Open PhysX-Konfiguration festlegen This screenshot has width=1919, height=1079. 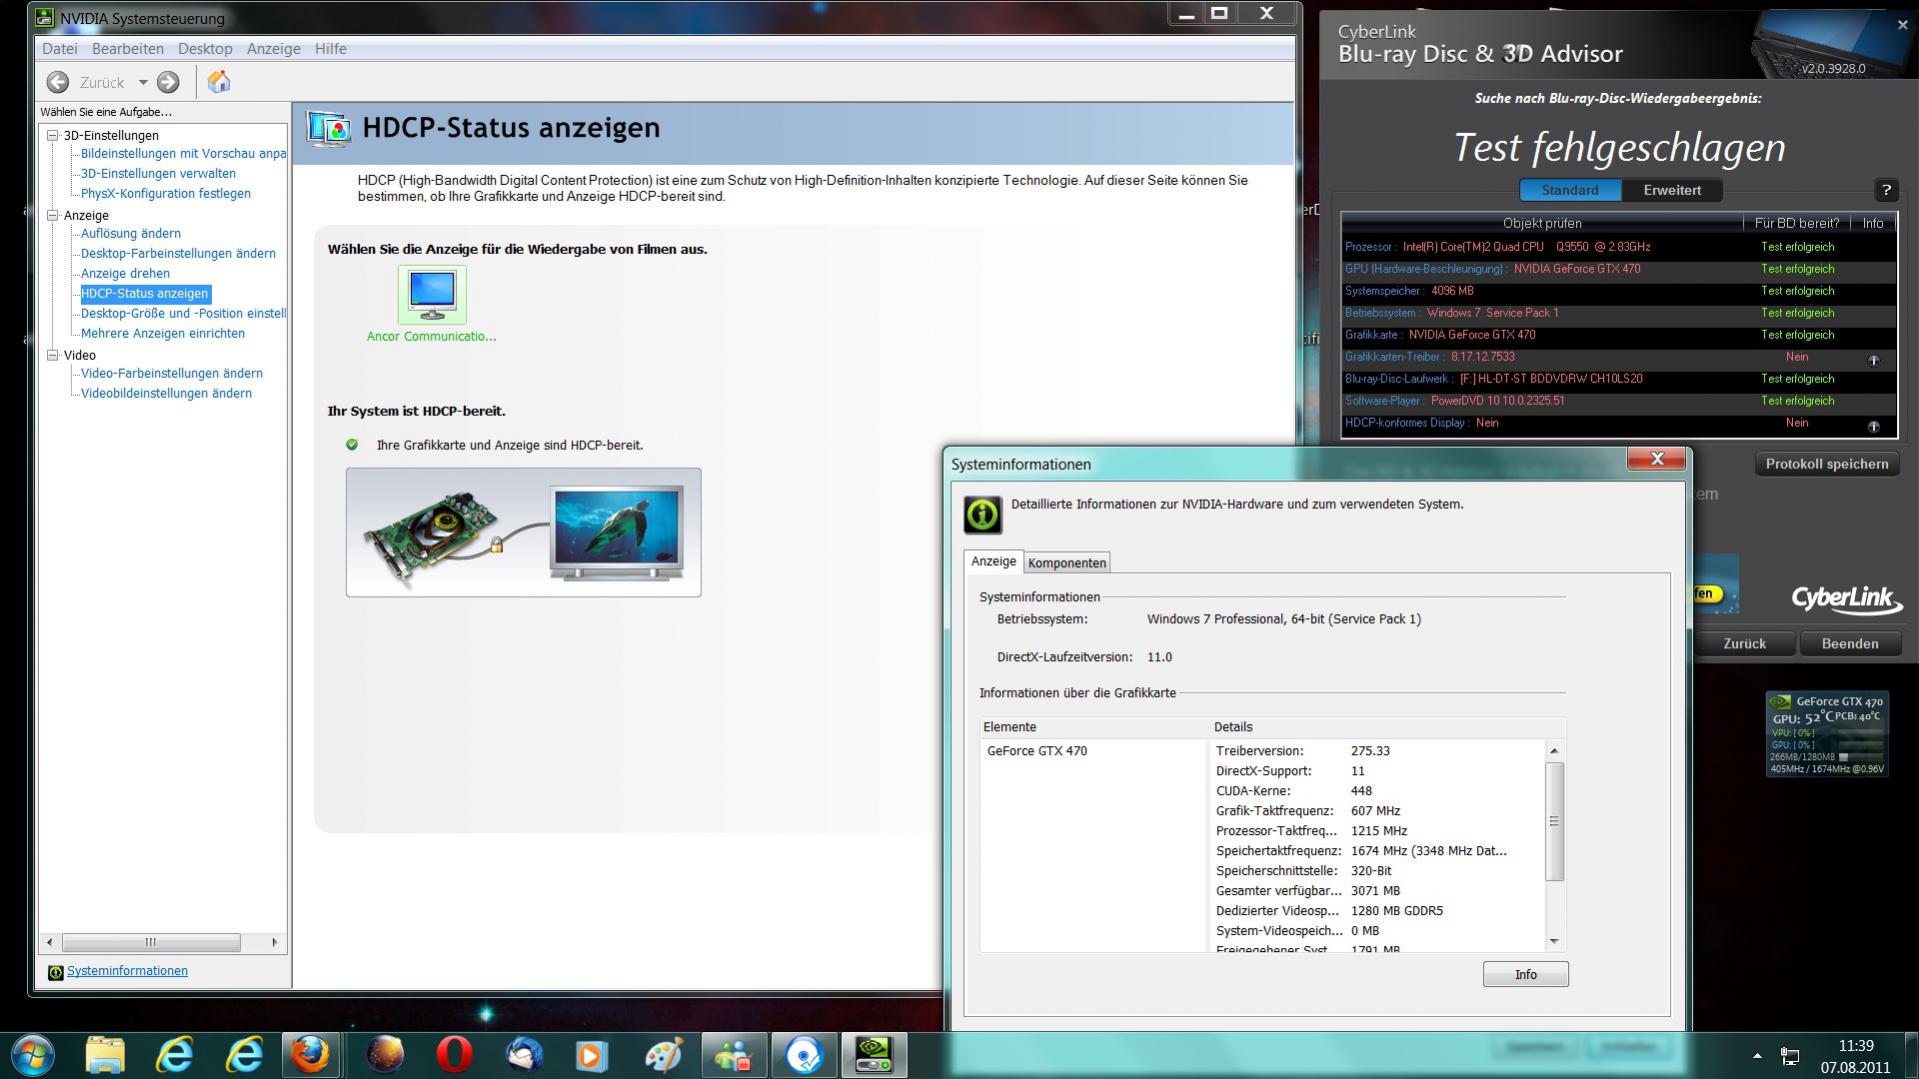point(166,193)
